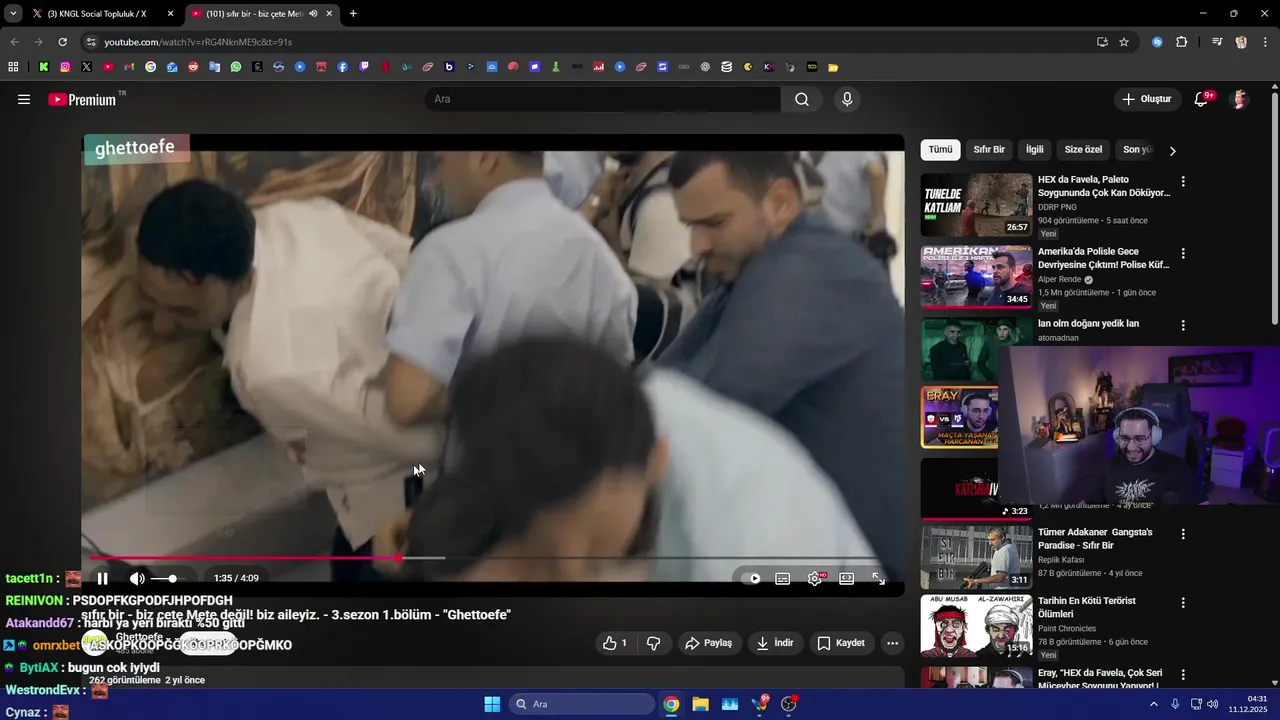The image size is (1280, 720).
Task: Click the Oluştur create button
Action: [1146, 99]
